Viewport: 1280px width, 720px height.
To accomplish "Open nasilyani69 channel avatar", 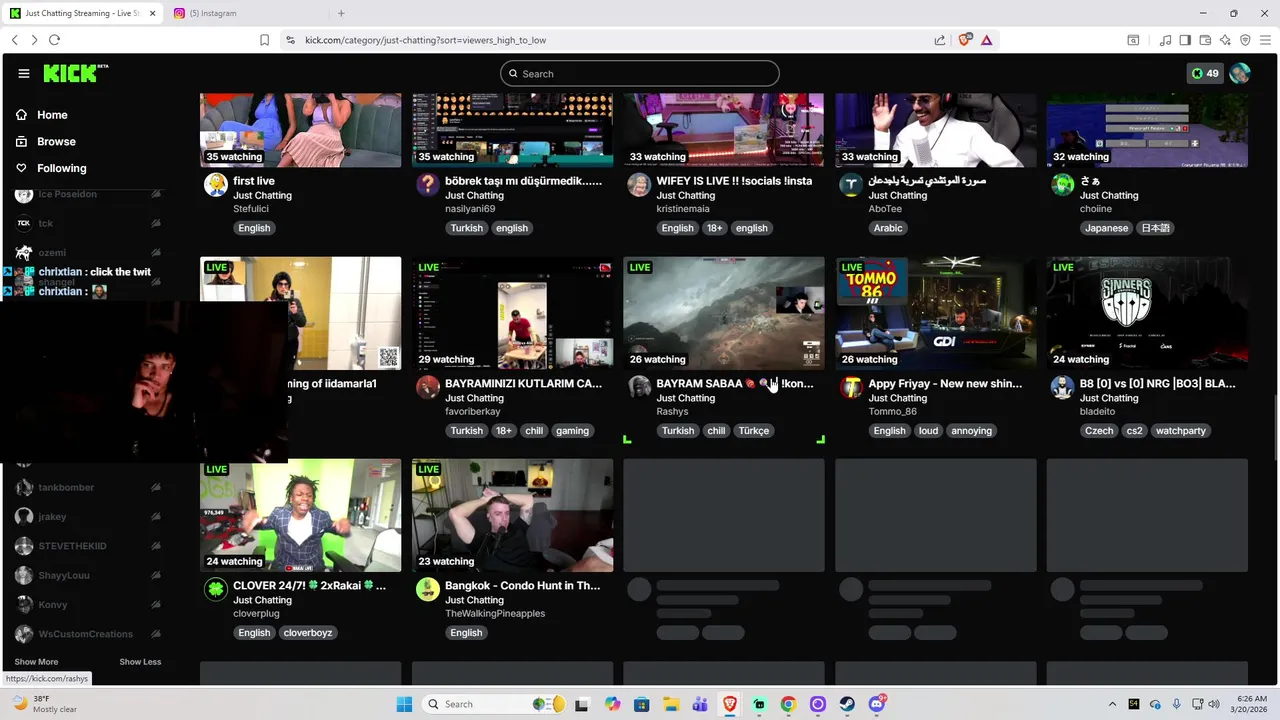I will click(428, 185).
